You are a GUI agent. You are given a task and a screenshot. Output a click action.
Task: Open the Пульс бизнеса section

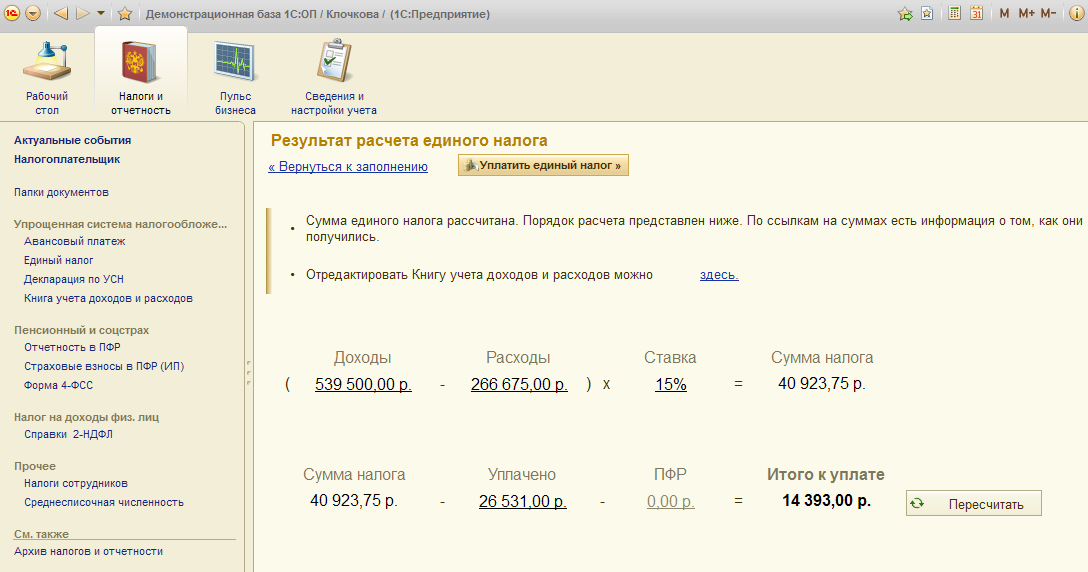(236, 77)
